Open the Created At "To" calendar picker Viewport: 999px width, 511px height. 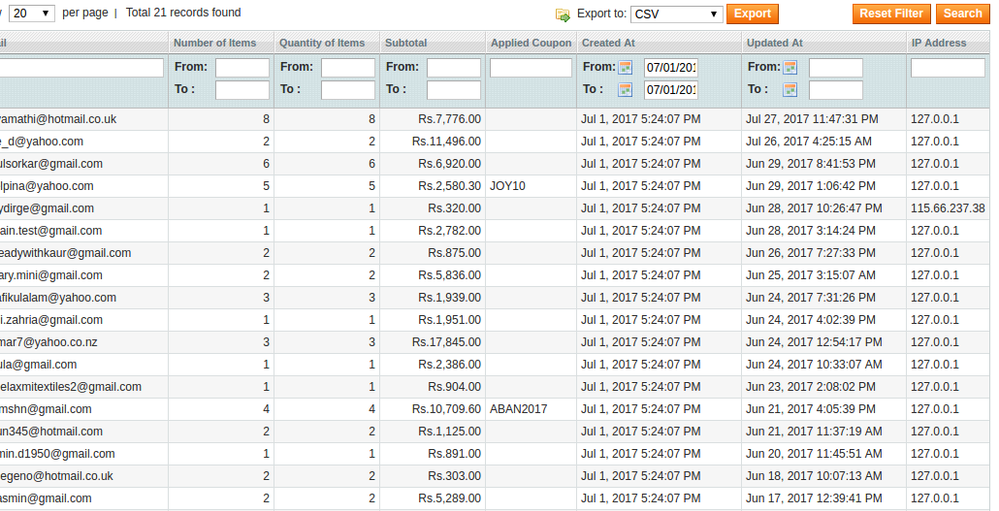(626, 90)
